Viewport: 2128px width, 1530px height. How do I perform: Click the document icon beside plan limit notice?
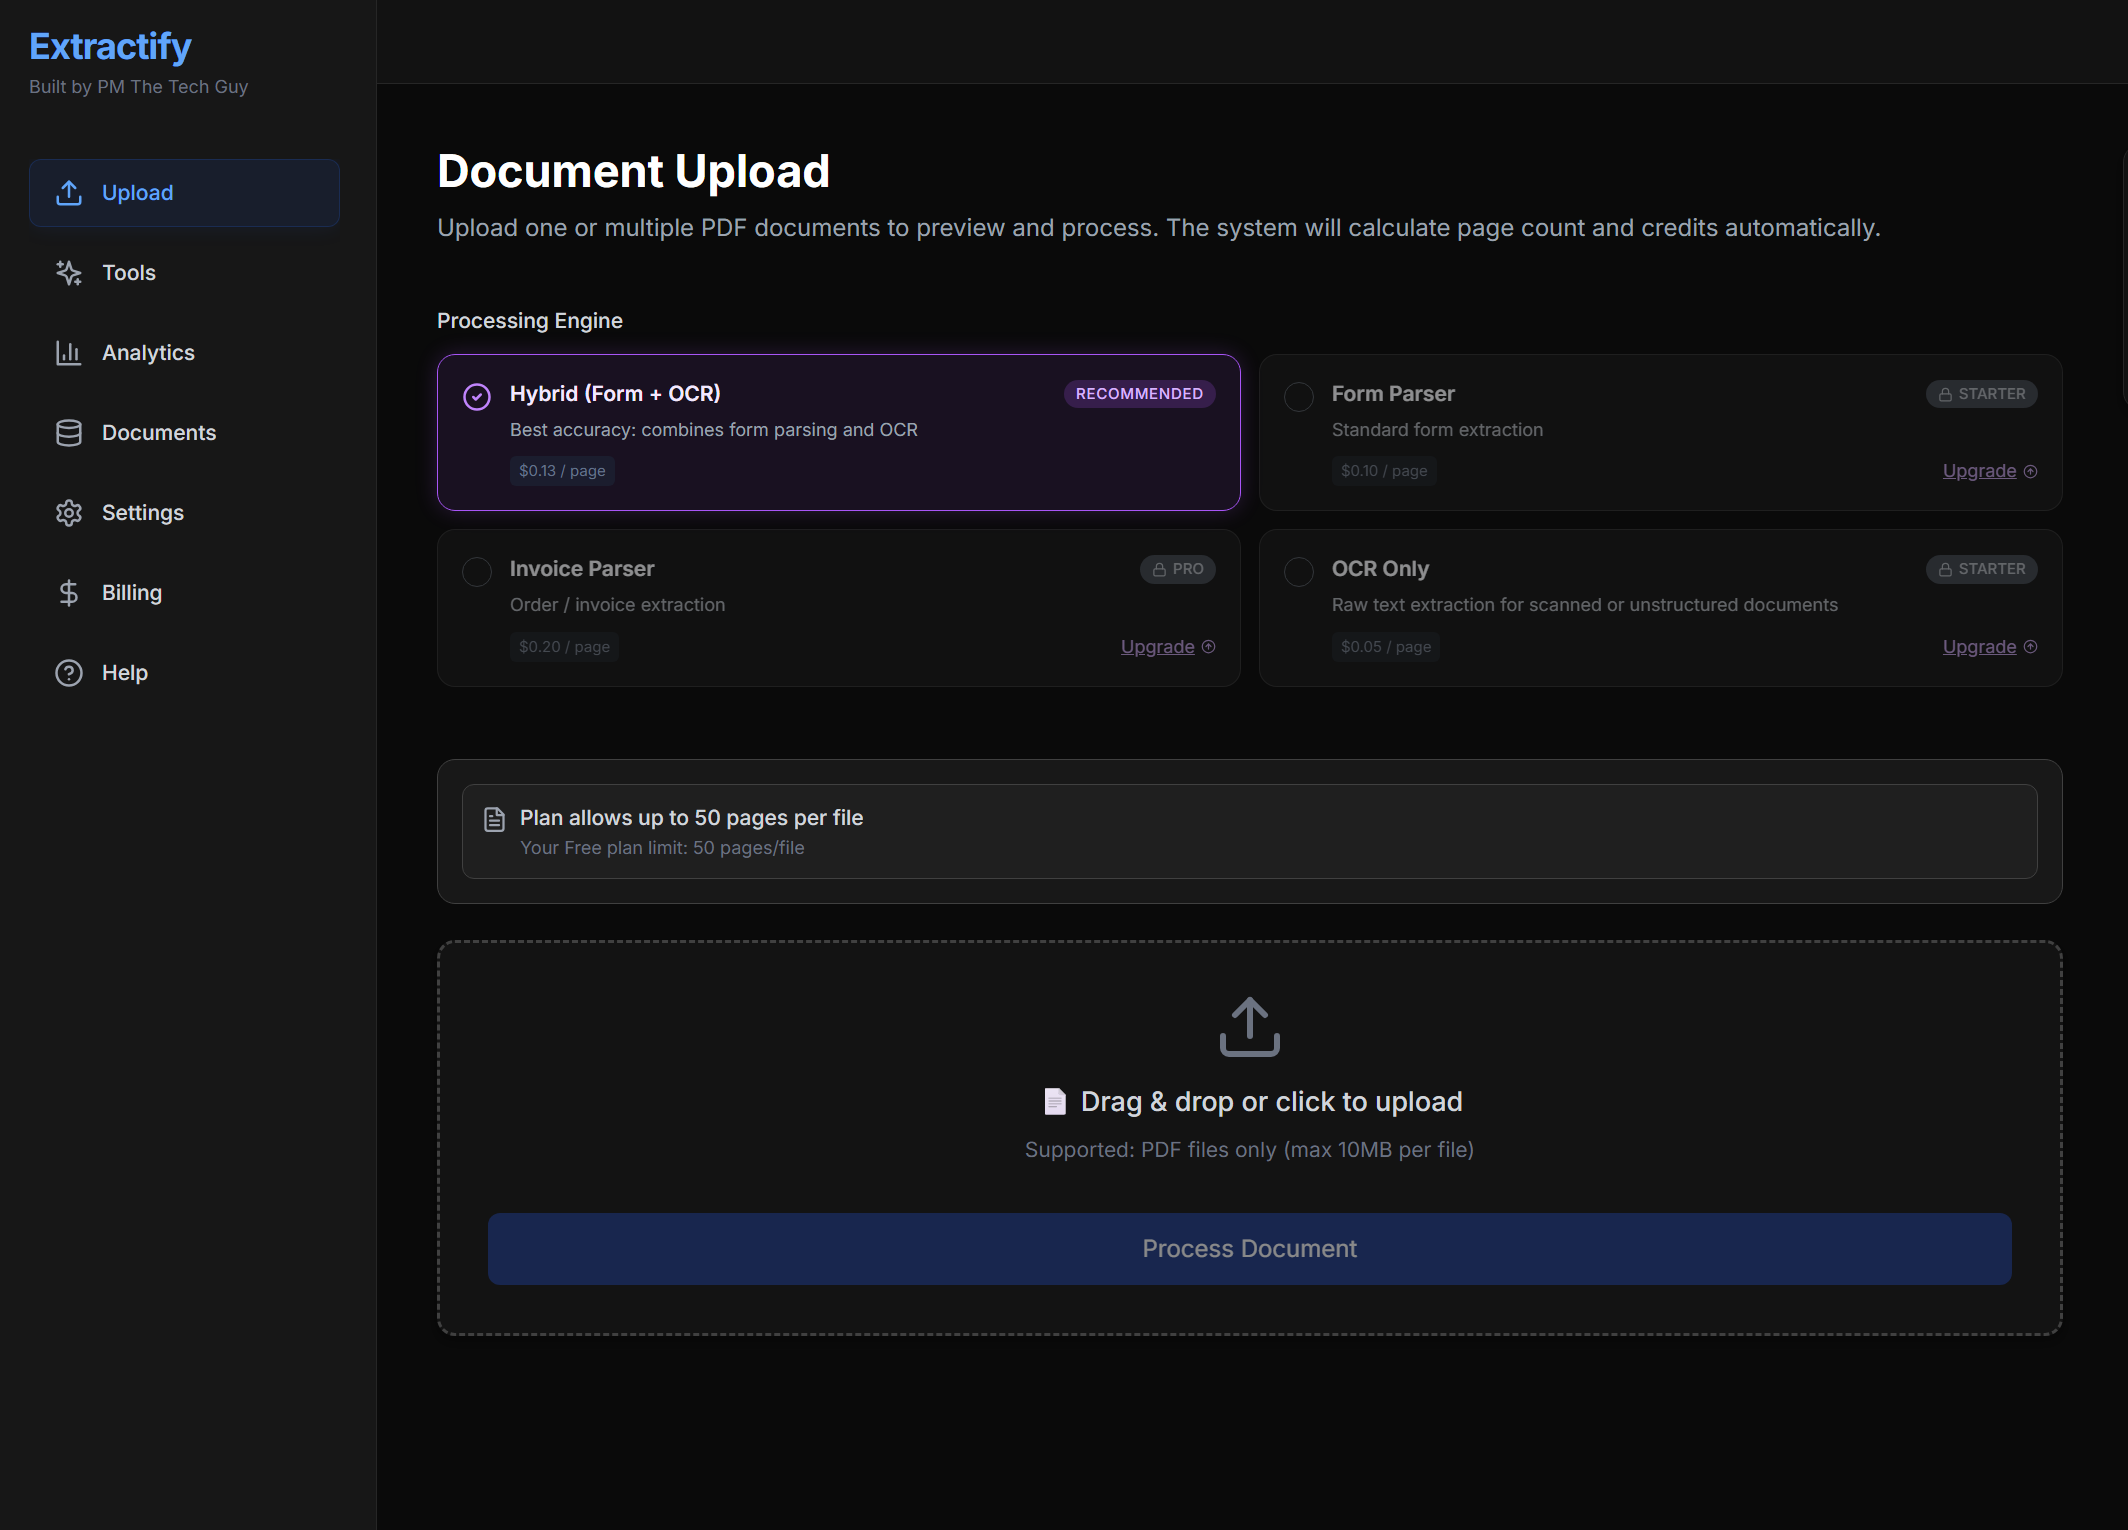(494, 818)
